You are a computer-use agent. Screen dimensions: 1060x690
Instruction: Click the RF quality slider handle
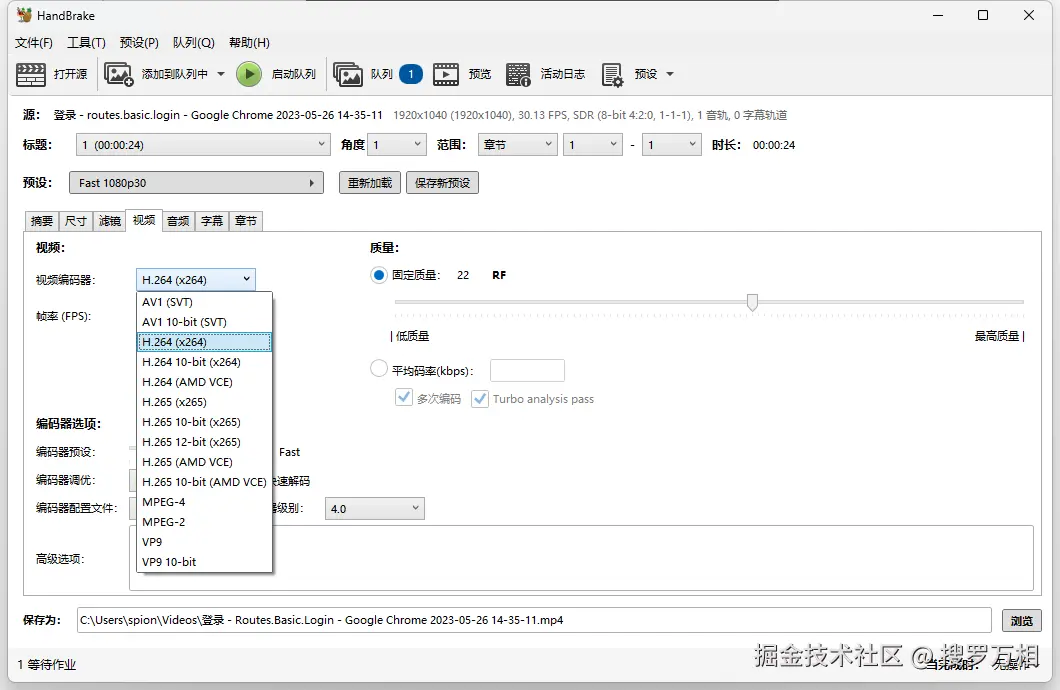[752, 301]
